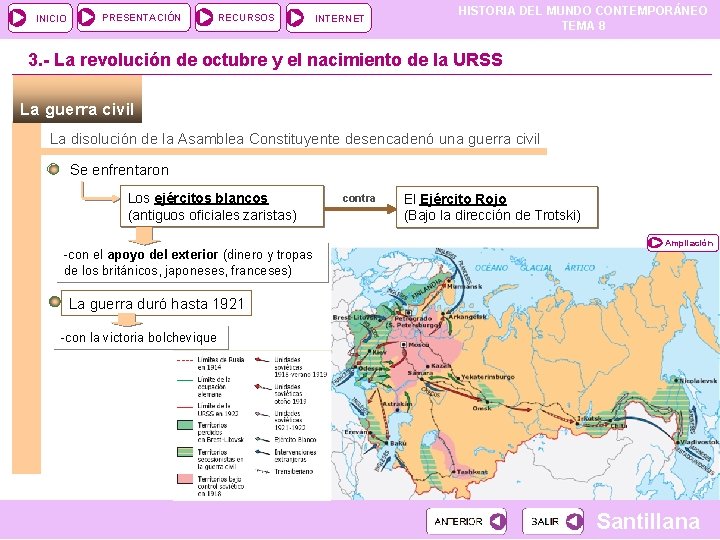Image resolution: width=720 pixels, height=540 pixels.
Task: Click the slide title about revolución de octubre
Action: click(265, 60)
